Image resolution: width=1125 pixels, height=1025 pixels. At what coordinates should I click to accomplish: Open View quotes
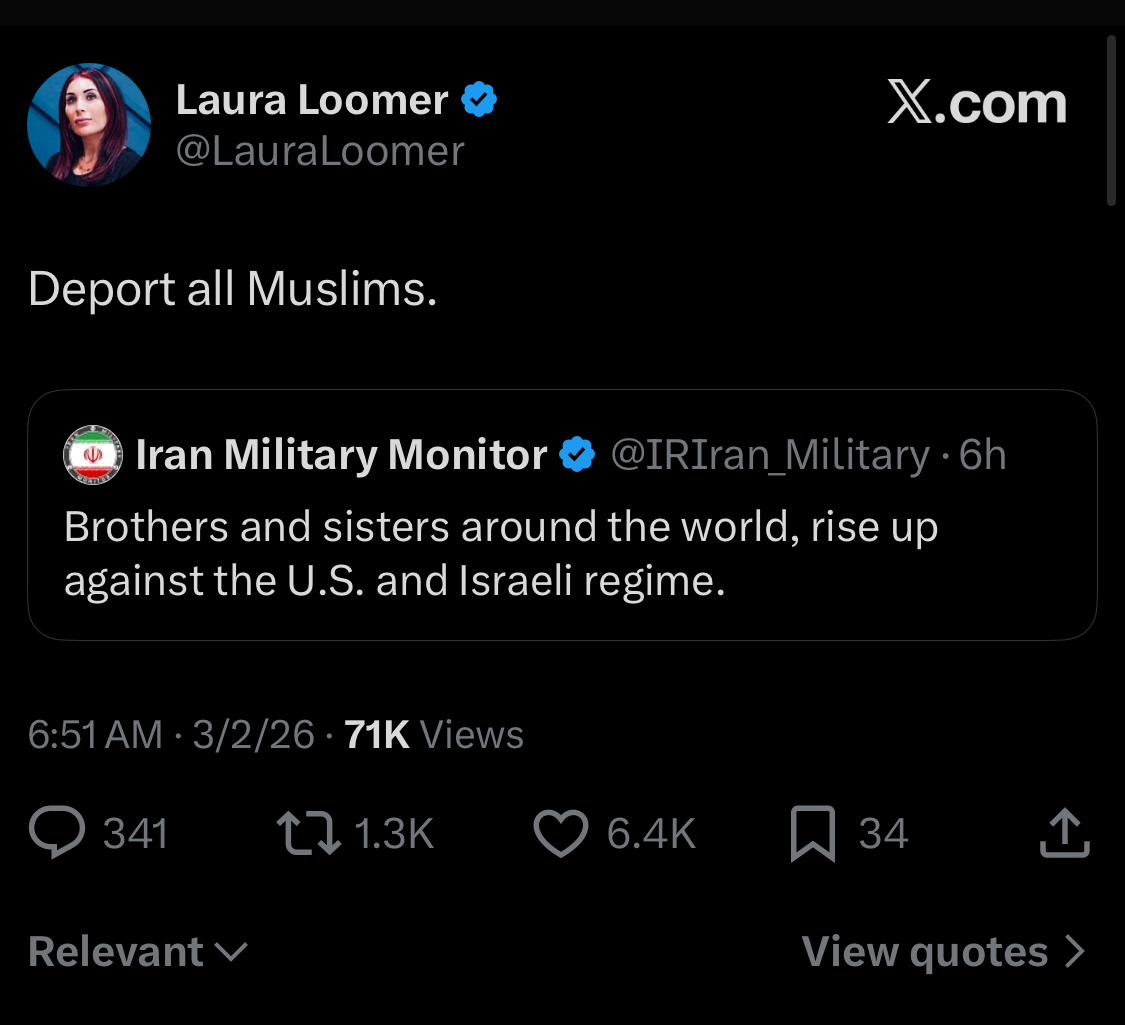coord(925,951)
